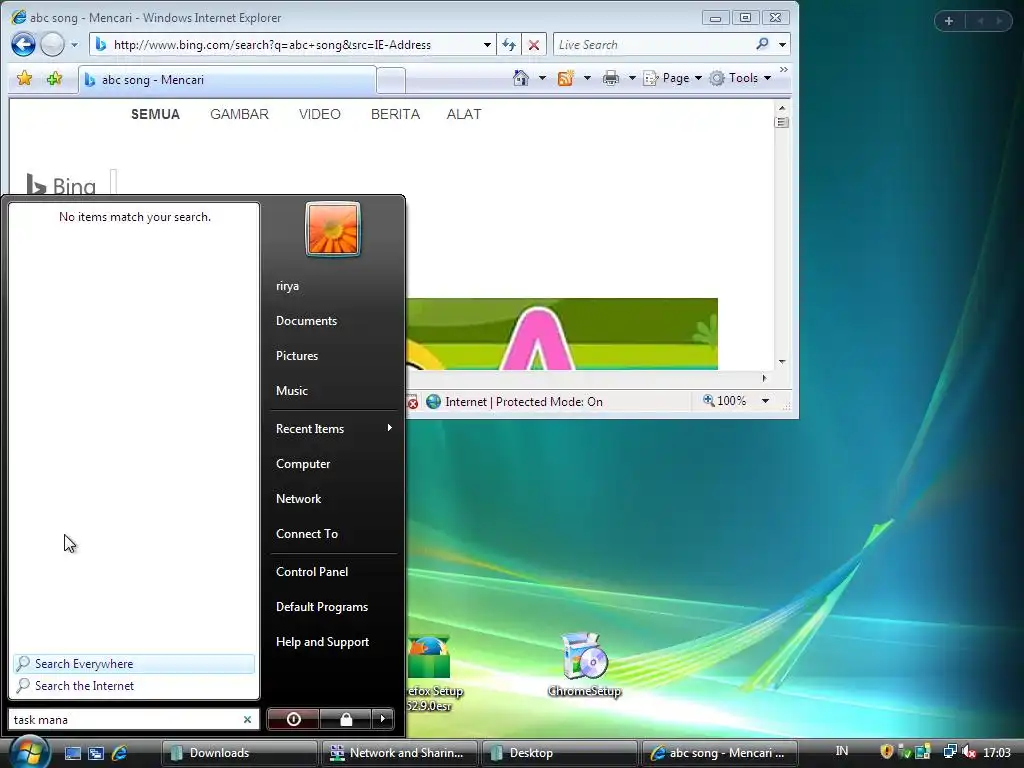This screenshot has width=1024, height=768.
Task: Expand the Print dropdown arrow
Action: tap(632, 78)
